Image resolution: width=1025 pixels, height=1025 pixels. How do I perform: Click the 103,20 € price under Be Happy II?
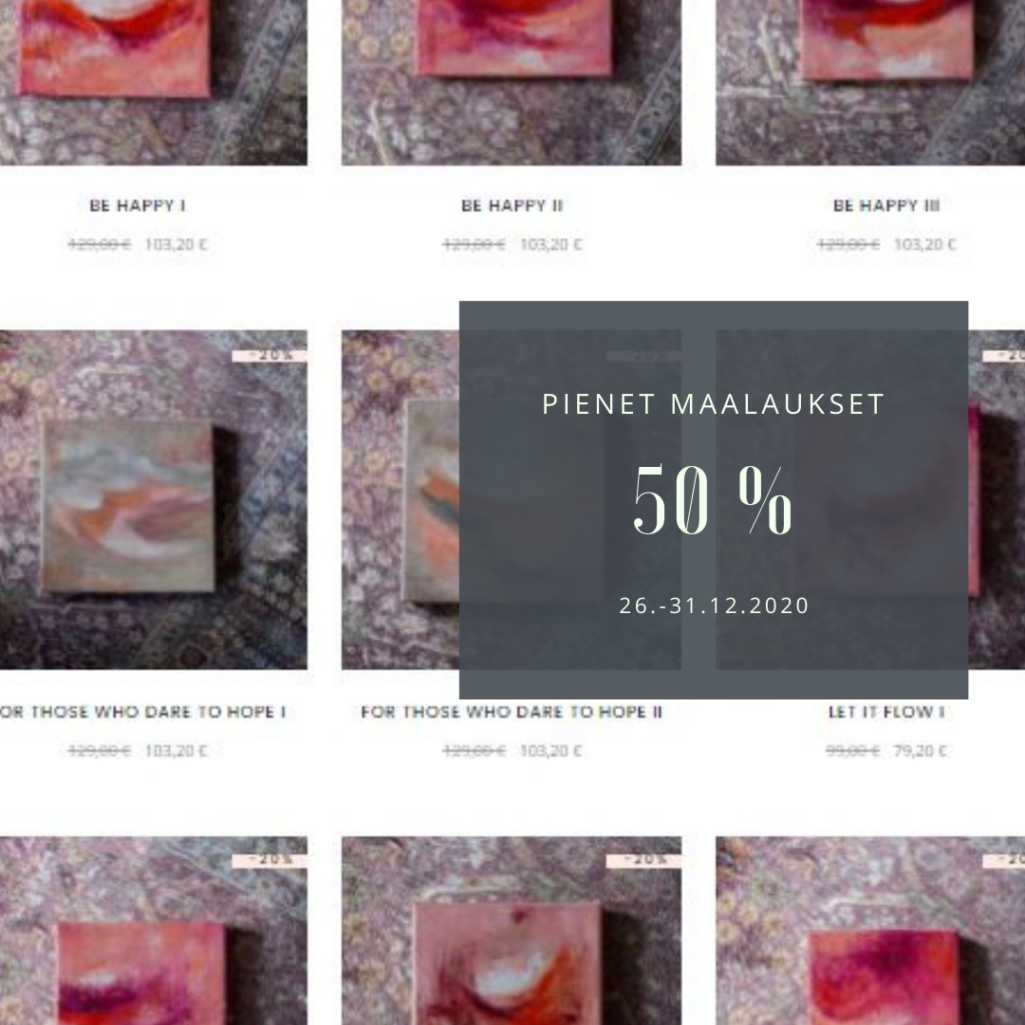point(550,244)
